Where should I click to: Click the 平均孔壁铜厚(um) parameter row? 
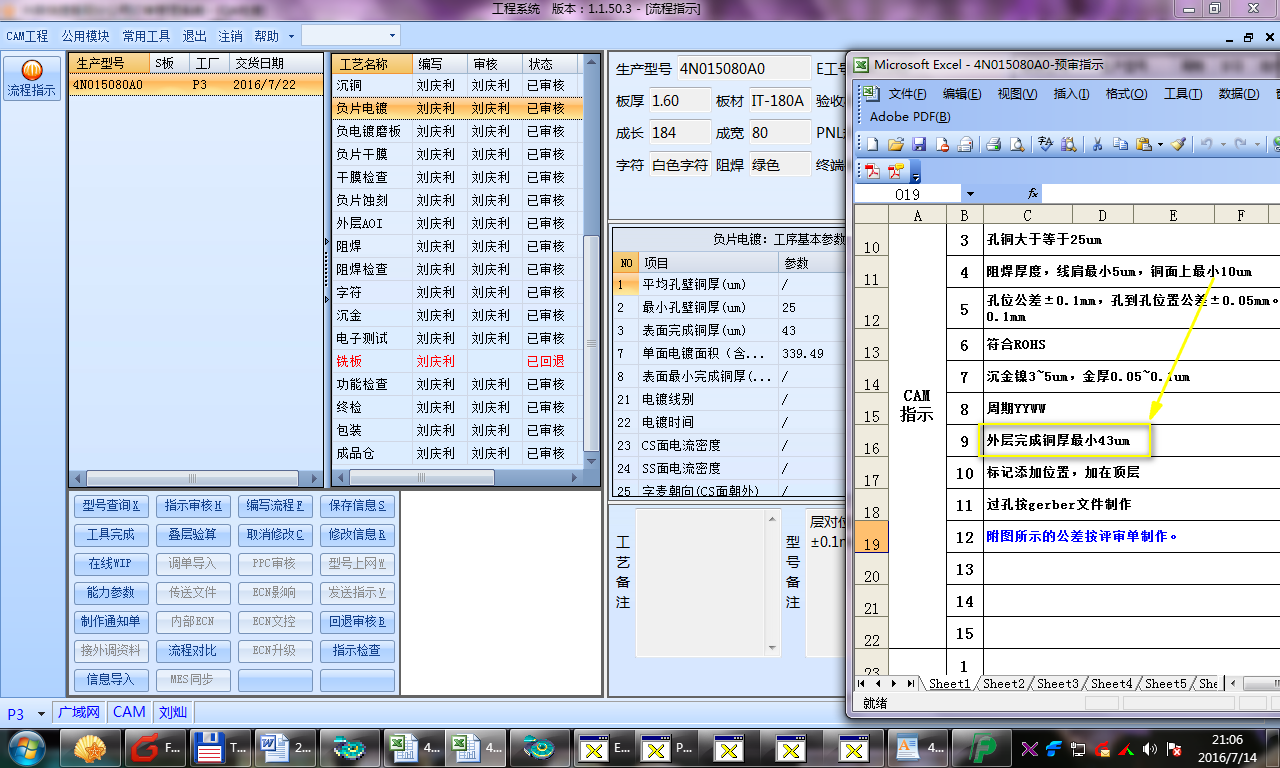pyautogui.click(x=729, y=285)
